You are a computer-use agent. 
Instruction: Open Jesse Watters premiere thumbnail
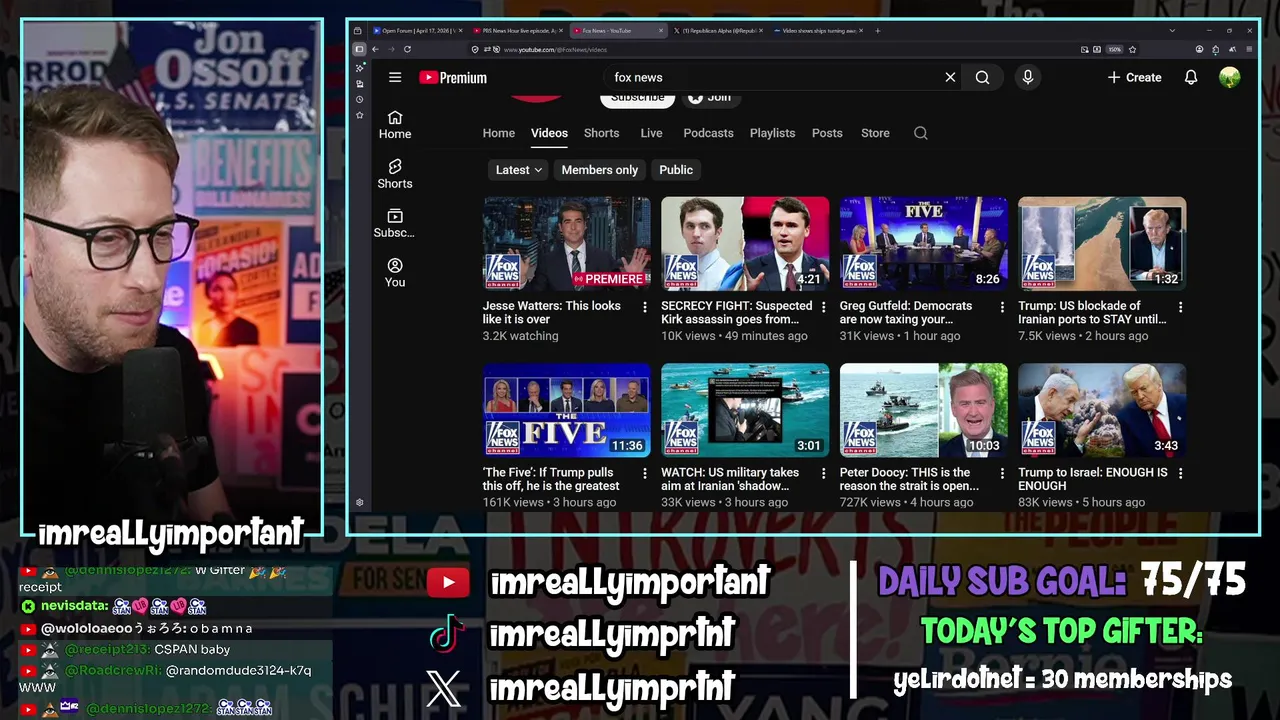click(x=566, y=243)
